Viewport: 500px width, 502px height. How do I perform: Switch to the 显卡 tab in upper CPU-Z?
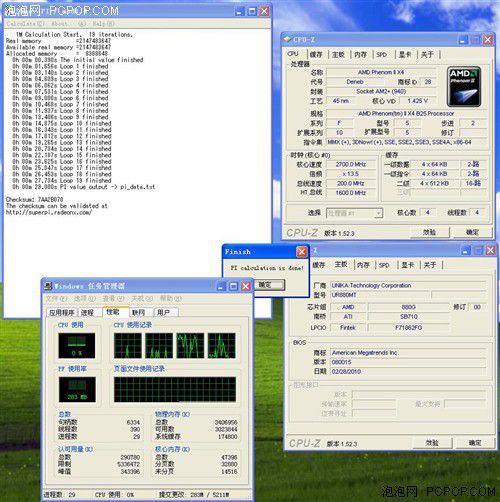405,55
